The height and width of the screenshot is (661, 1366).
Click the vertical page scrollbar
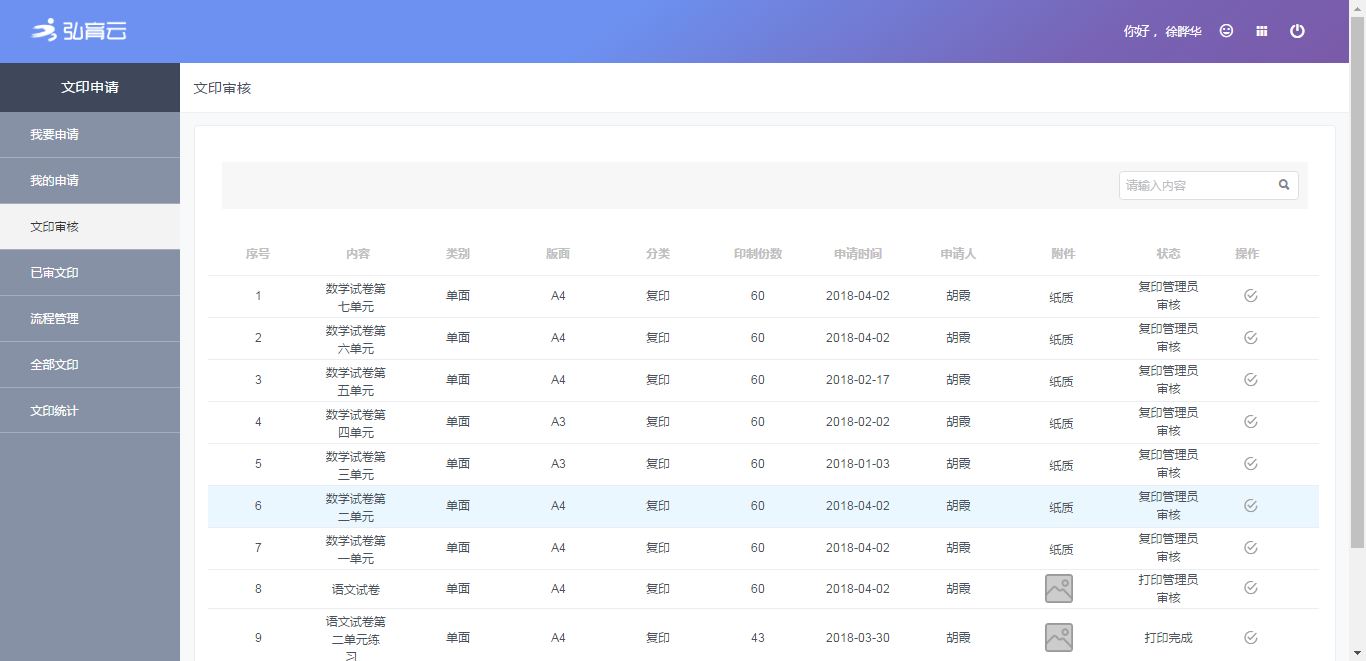pyautogui.click(x=1357, y=280)
